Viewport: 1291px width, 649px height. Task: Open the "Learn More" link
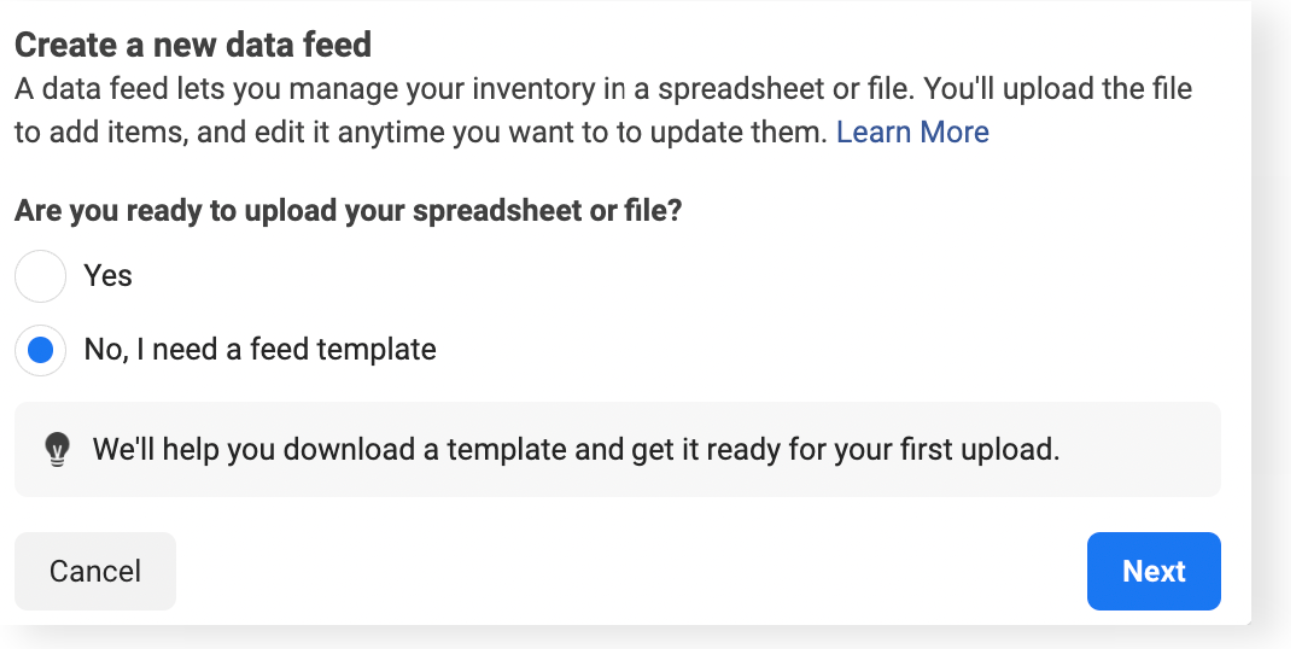(912, 132)
